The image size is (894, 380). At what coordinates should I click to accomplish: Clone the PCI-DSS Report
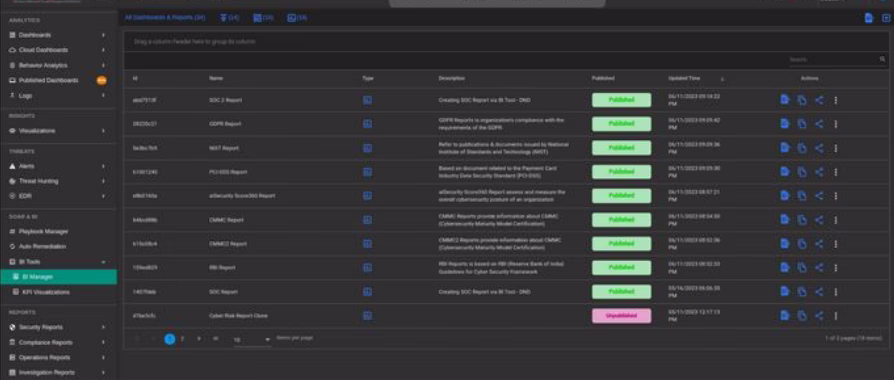click(x=802, y=172)
